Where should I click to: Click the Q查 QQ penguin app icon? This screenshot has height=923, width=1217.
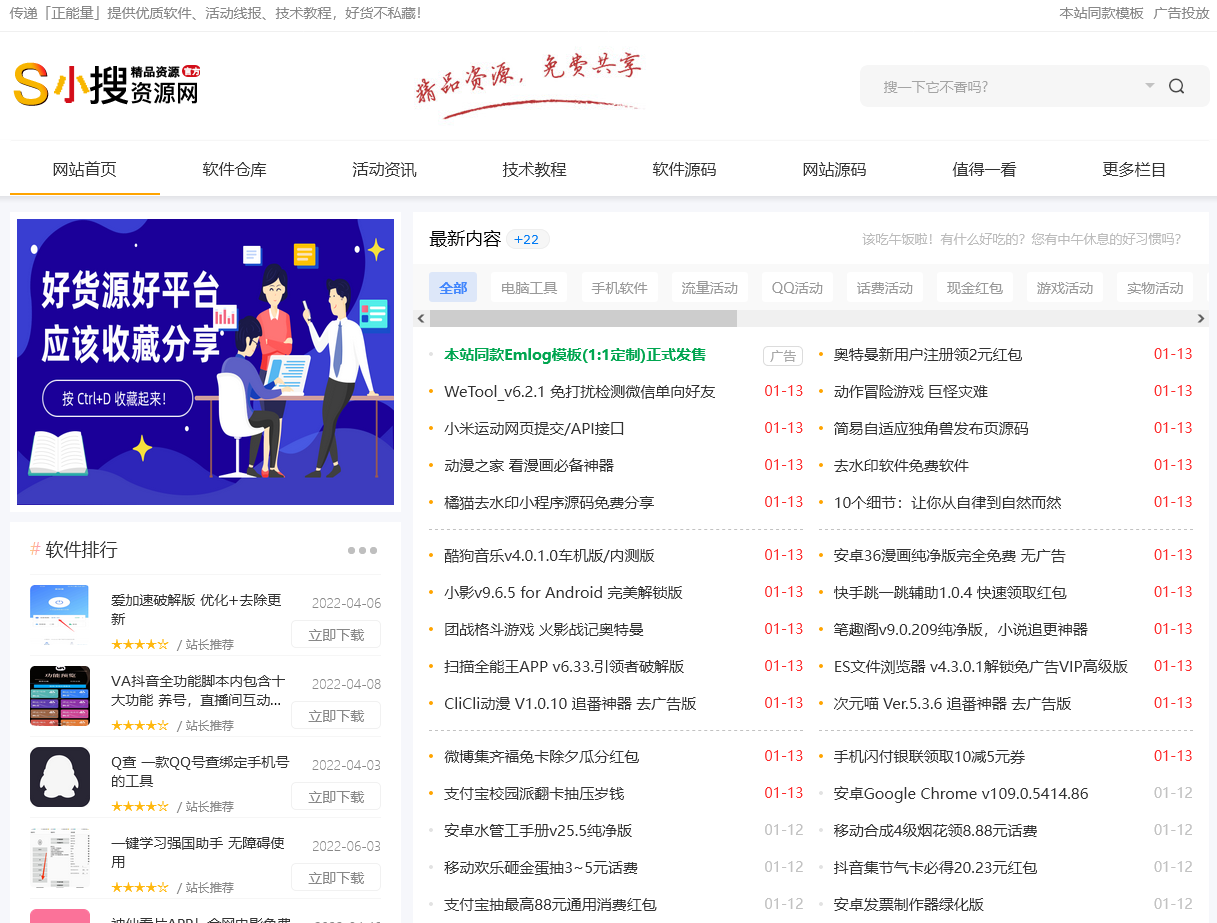pyautogui.click(x=60, y=777)
